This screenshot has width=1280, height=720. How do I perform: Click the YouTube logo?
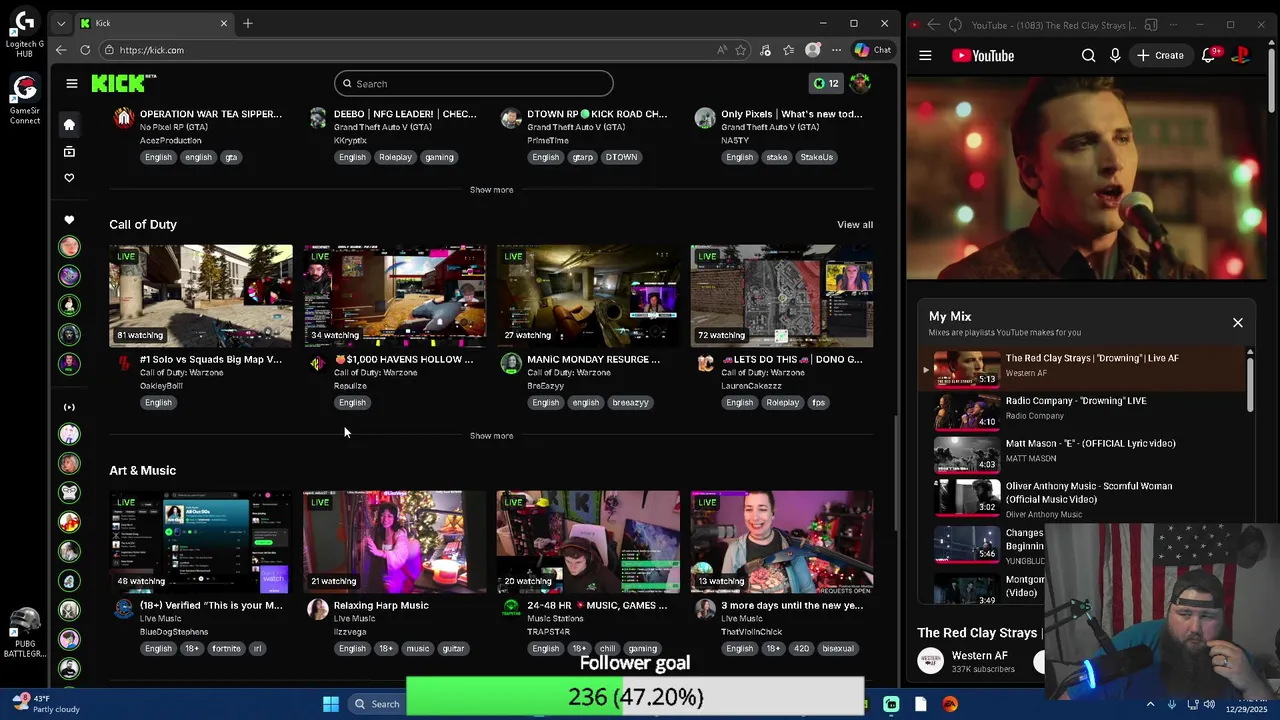pyautogui.click(x=983, y=56)
